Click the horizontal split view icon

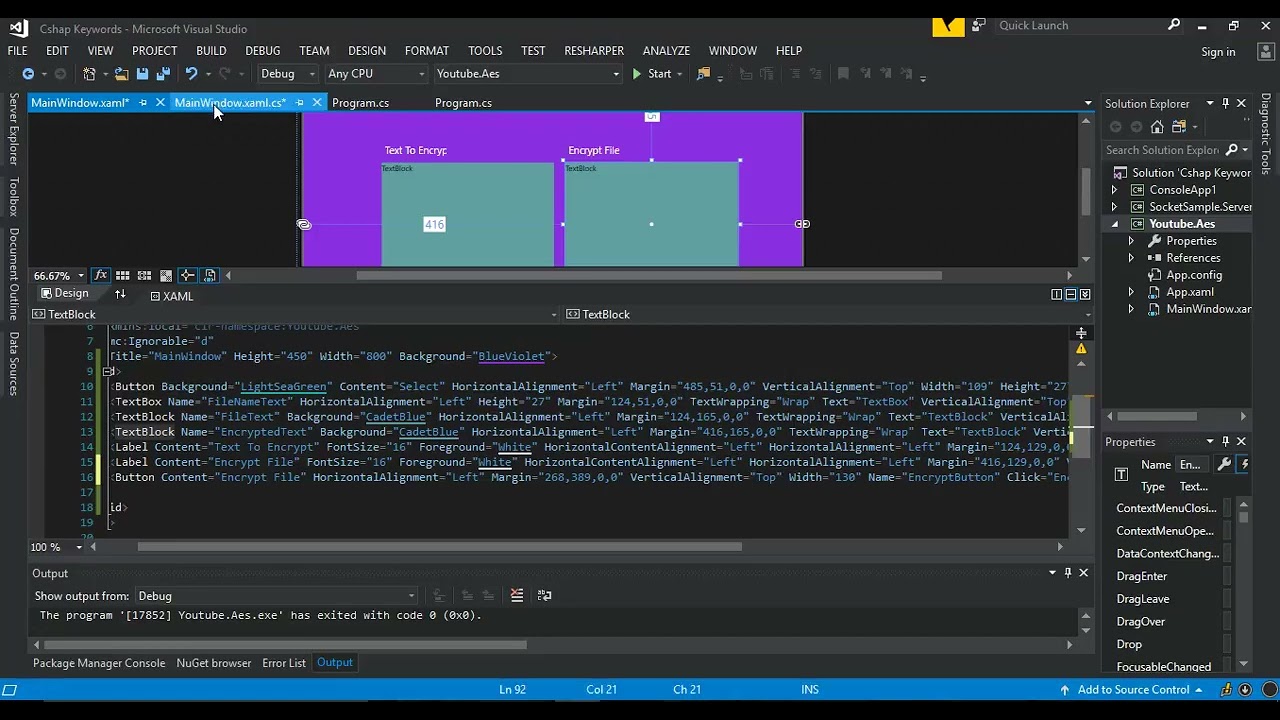[x=1070, y=294]
